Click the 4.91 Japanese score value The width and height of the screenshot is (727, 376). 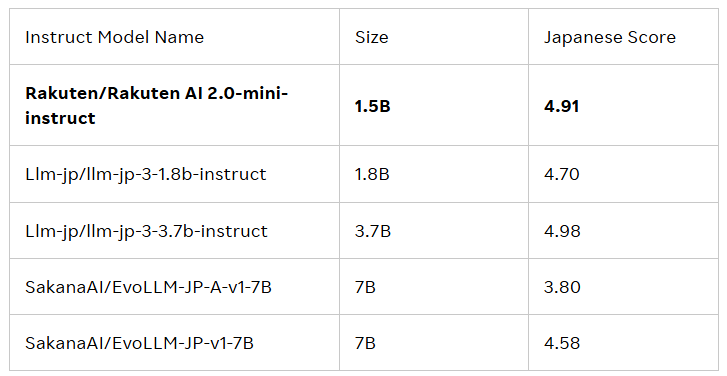pos(561,106)
